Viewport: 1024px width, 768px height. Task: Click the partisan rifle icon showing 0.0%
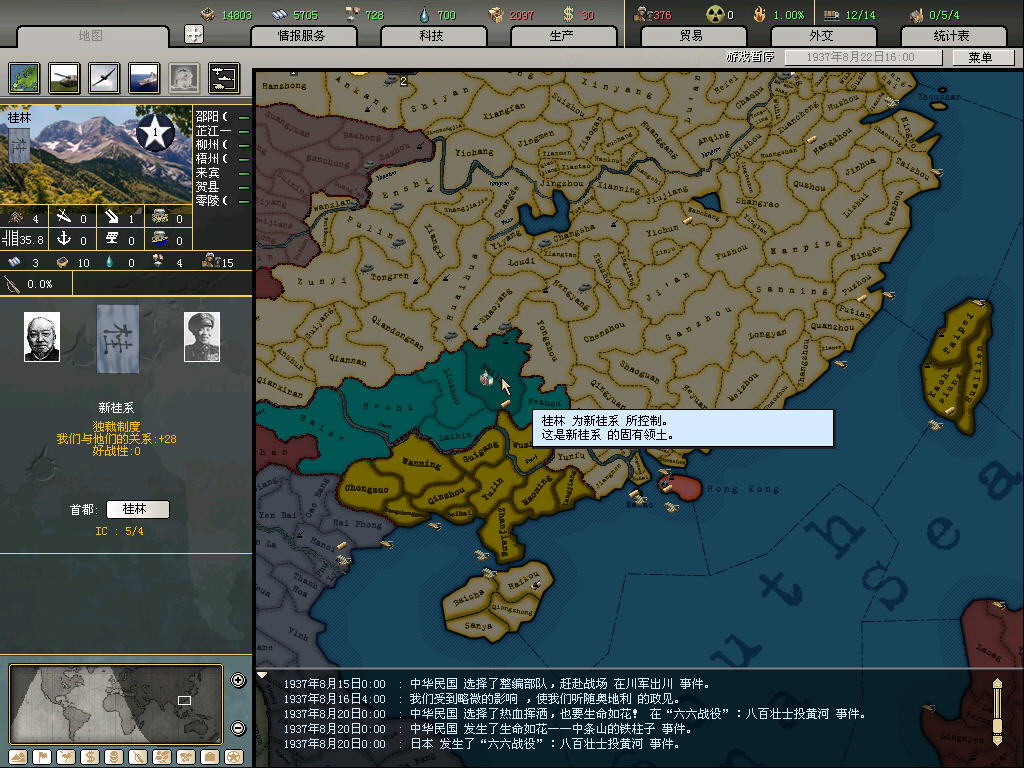[x=12, y=284]
